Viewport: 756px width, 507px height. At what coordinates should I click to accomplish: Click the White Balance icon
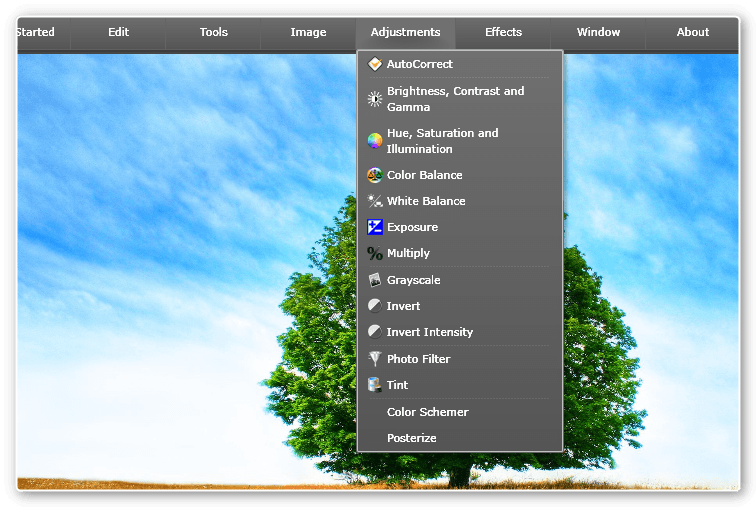pyautogui.click(x=374, y=201)
